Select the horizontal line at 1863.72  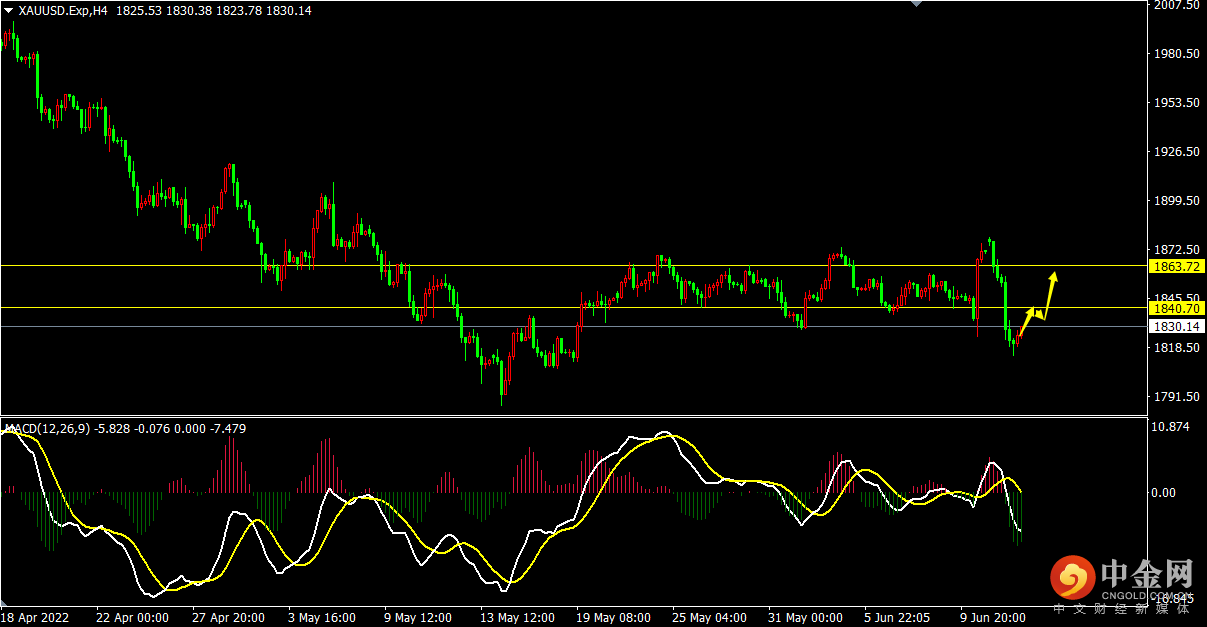(572, 265)
